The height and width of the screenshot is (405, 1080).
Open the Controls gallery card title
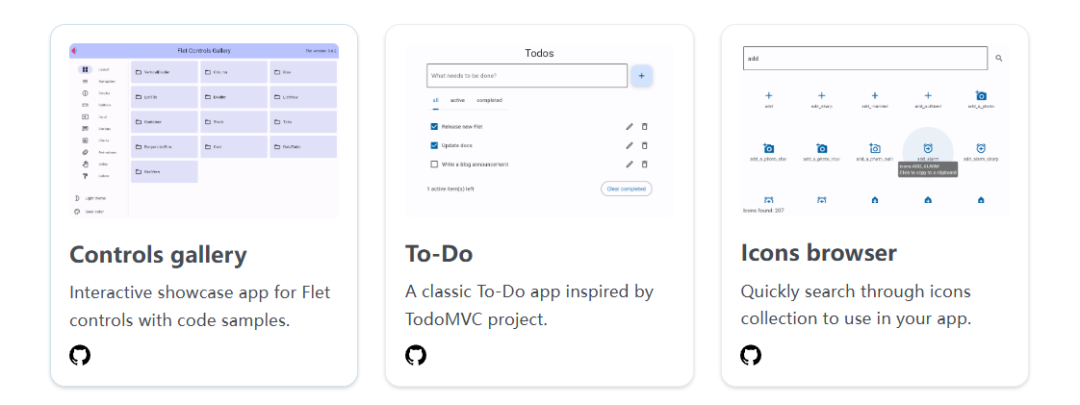[x=158, y=254]
